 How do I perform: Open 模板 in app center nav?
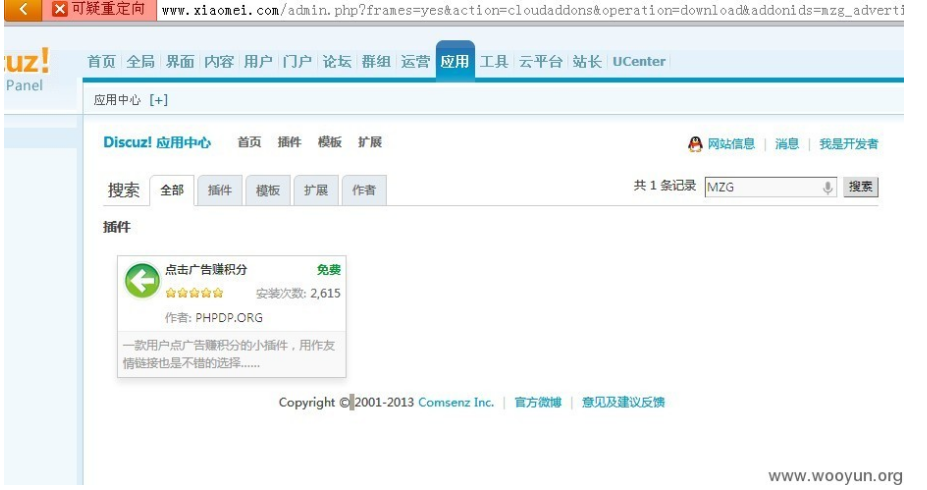coord(330,142)
